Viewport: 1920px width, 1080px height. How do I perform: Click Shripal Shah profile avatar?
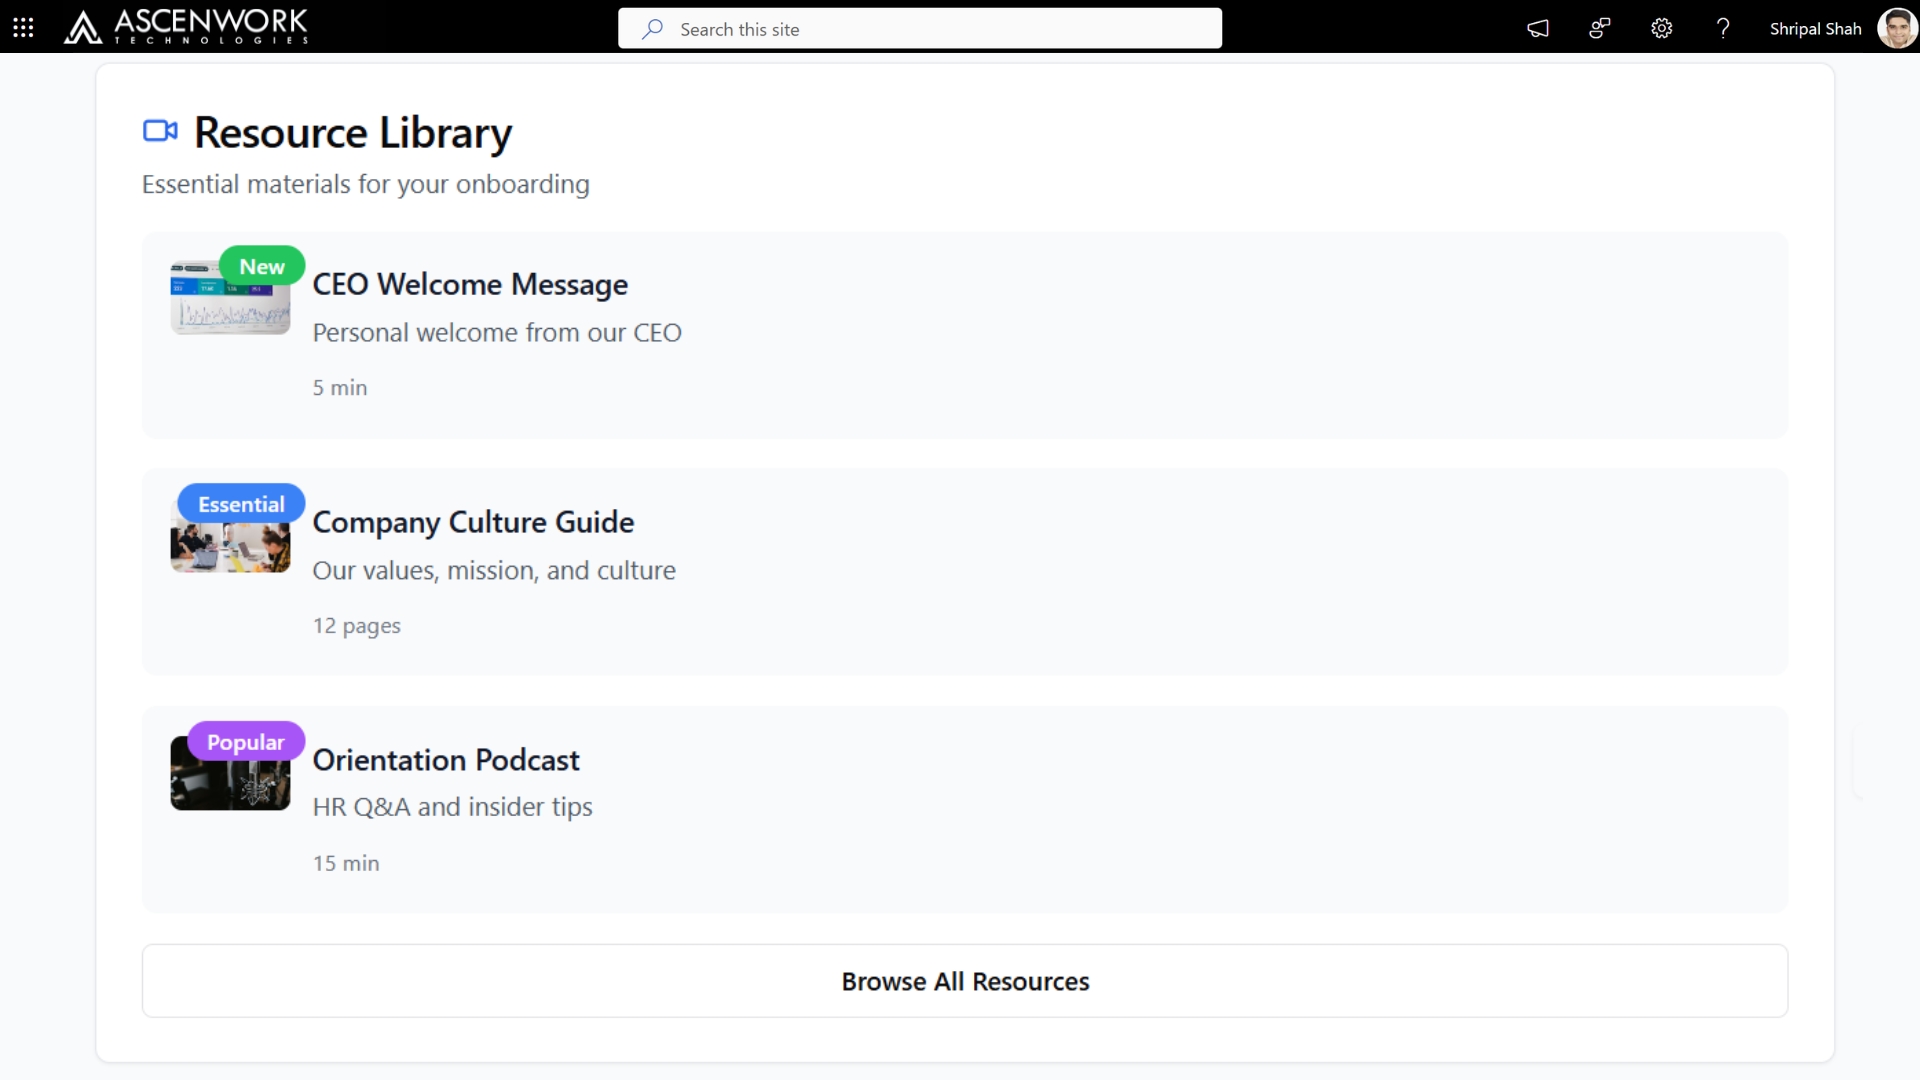pyautogui.click(x=1896, y=28)
